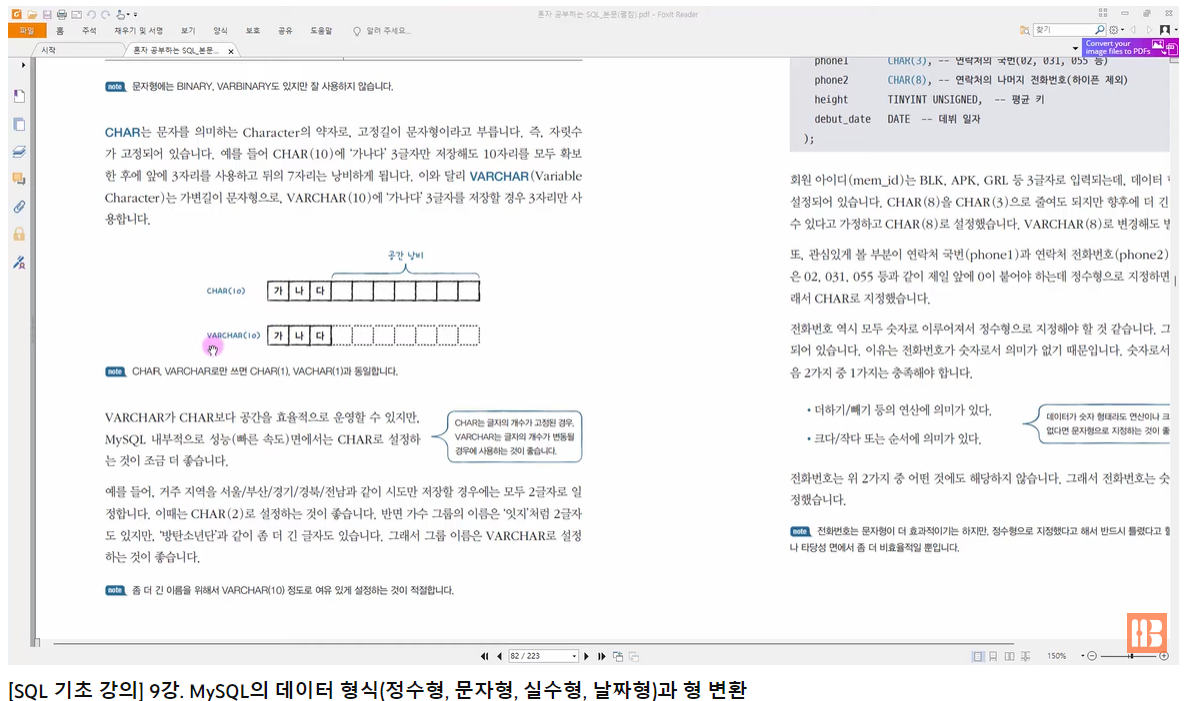Open a file with the folder icon
1185x701 pixels.
click(x=32, y=14)
